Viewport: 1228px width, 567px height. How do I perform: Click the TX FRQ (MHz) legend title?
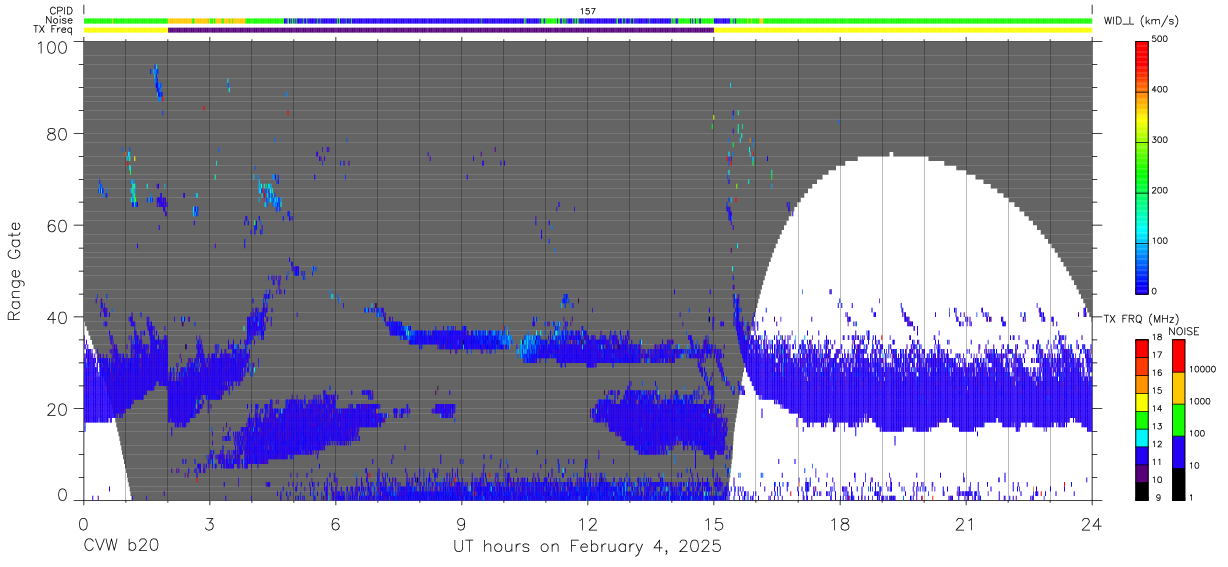tap(1142, 319)
